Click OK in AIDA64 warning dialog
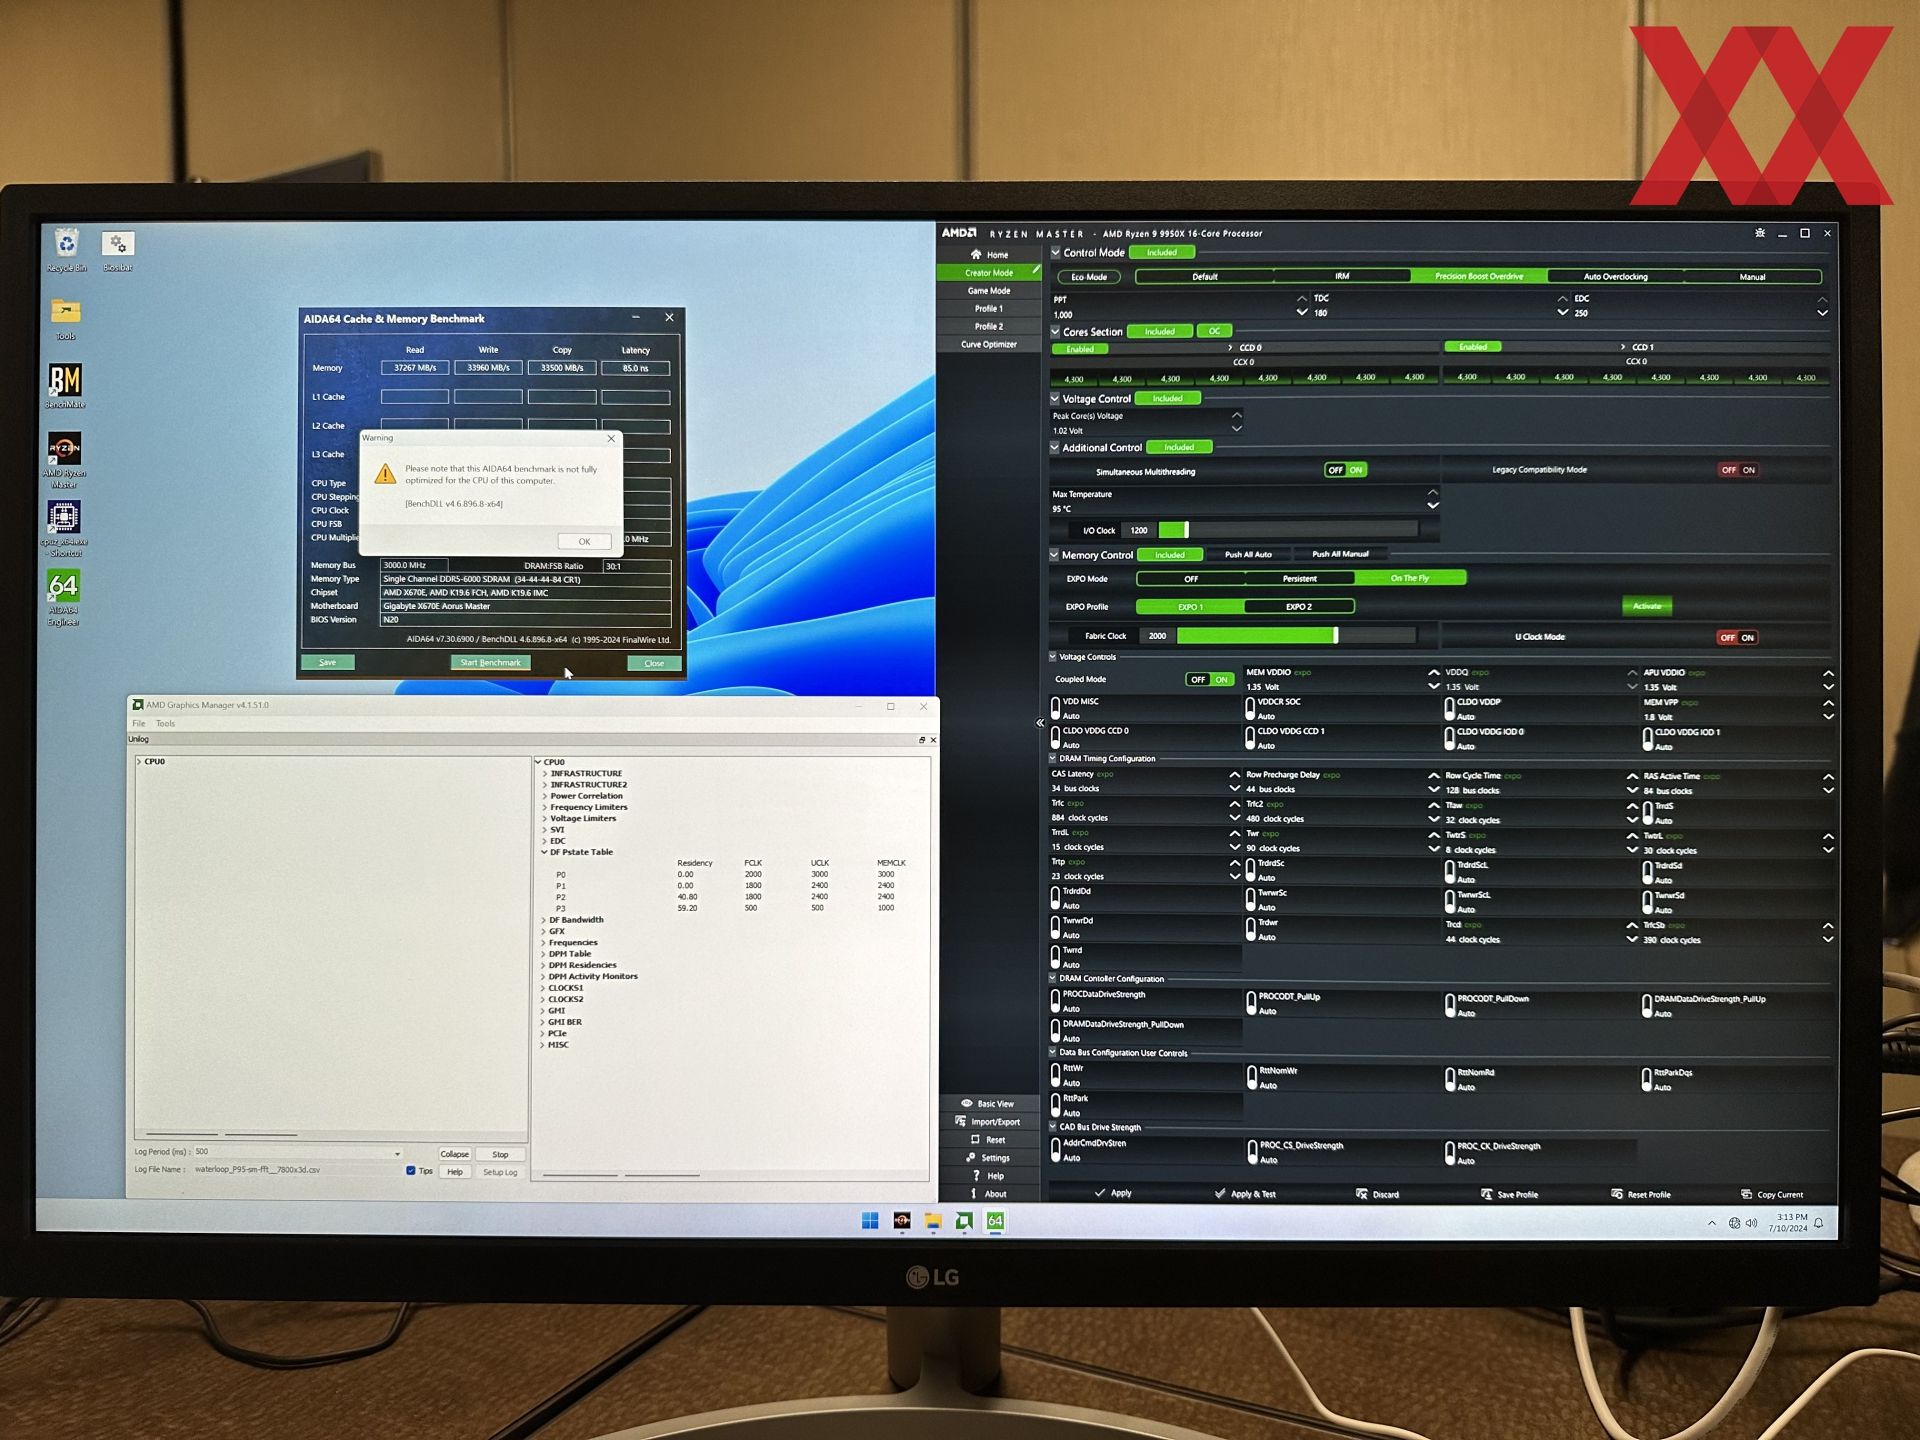The image size is (1920, 1440). [x=584, y=542]
